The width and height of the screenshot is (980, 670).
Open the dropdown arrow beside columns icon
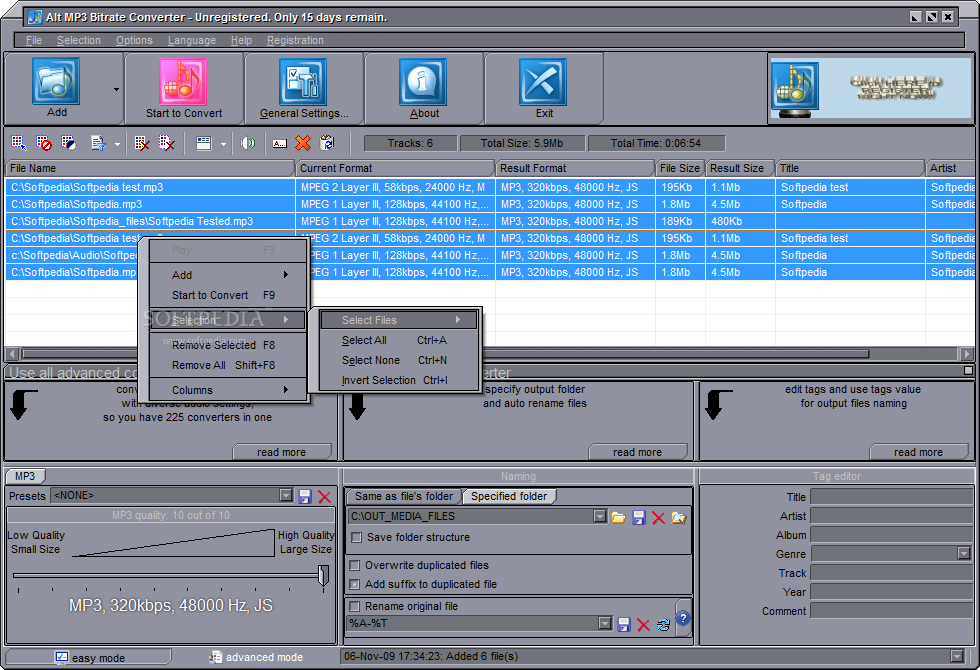223,144
